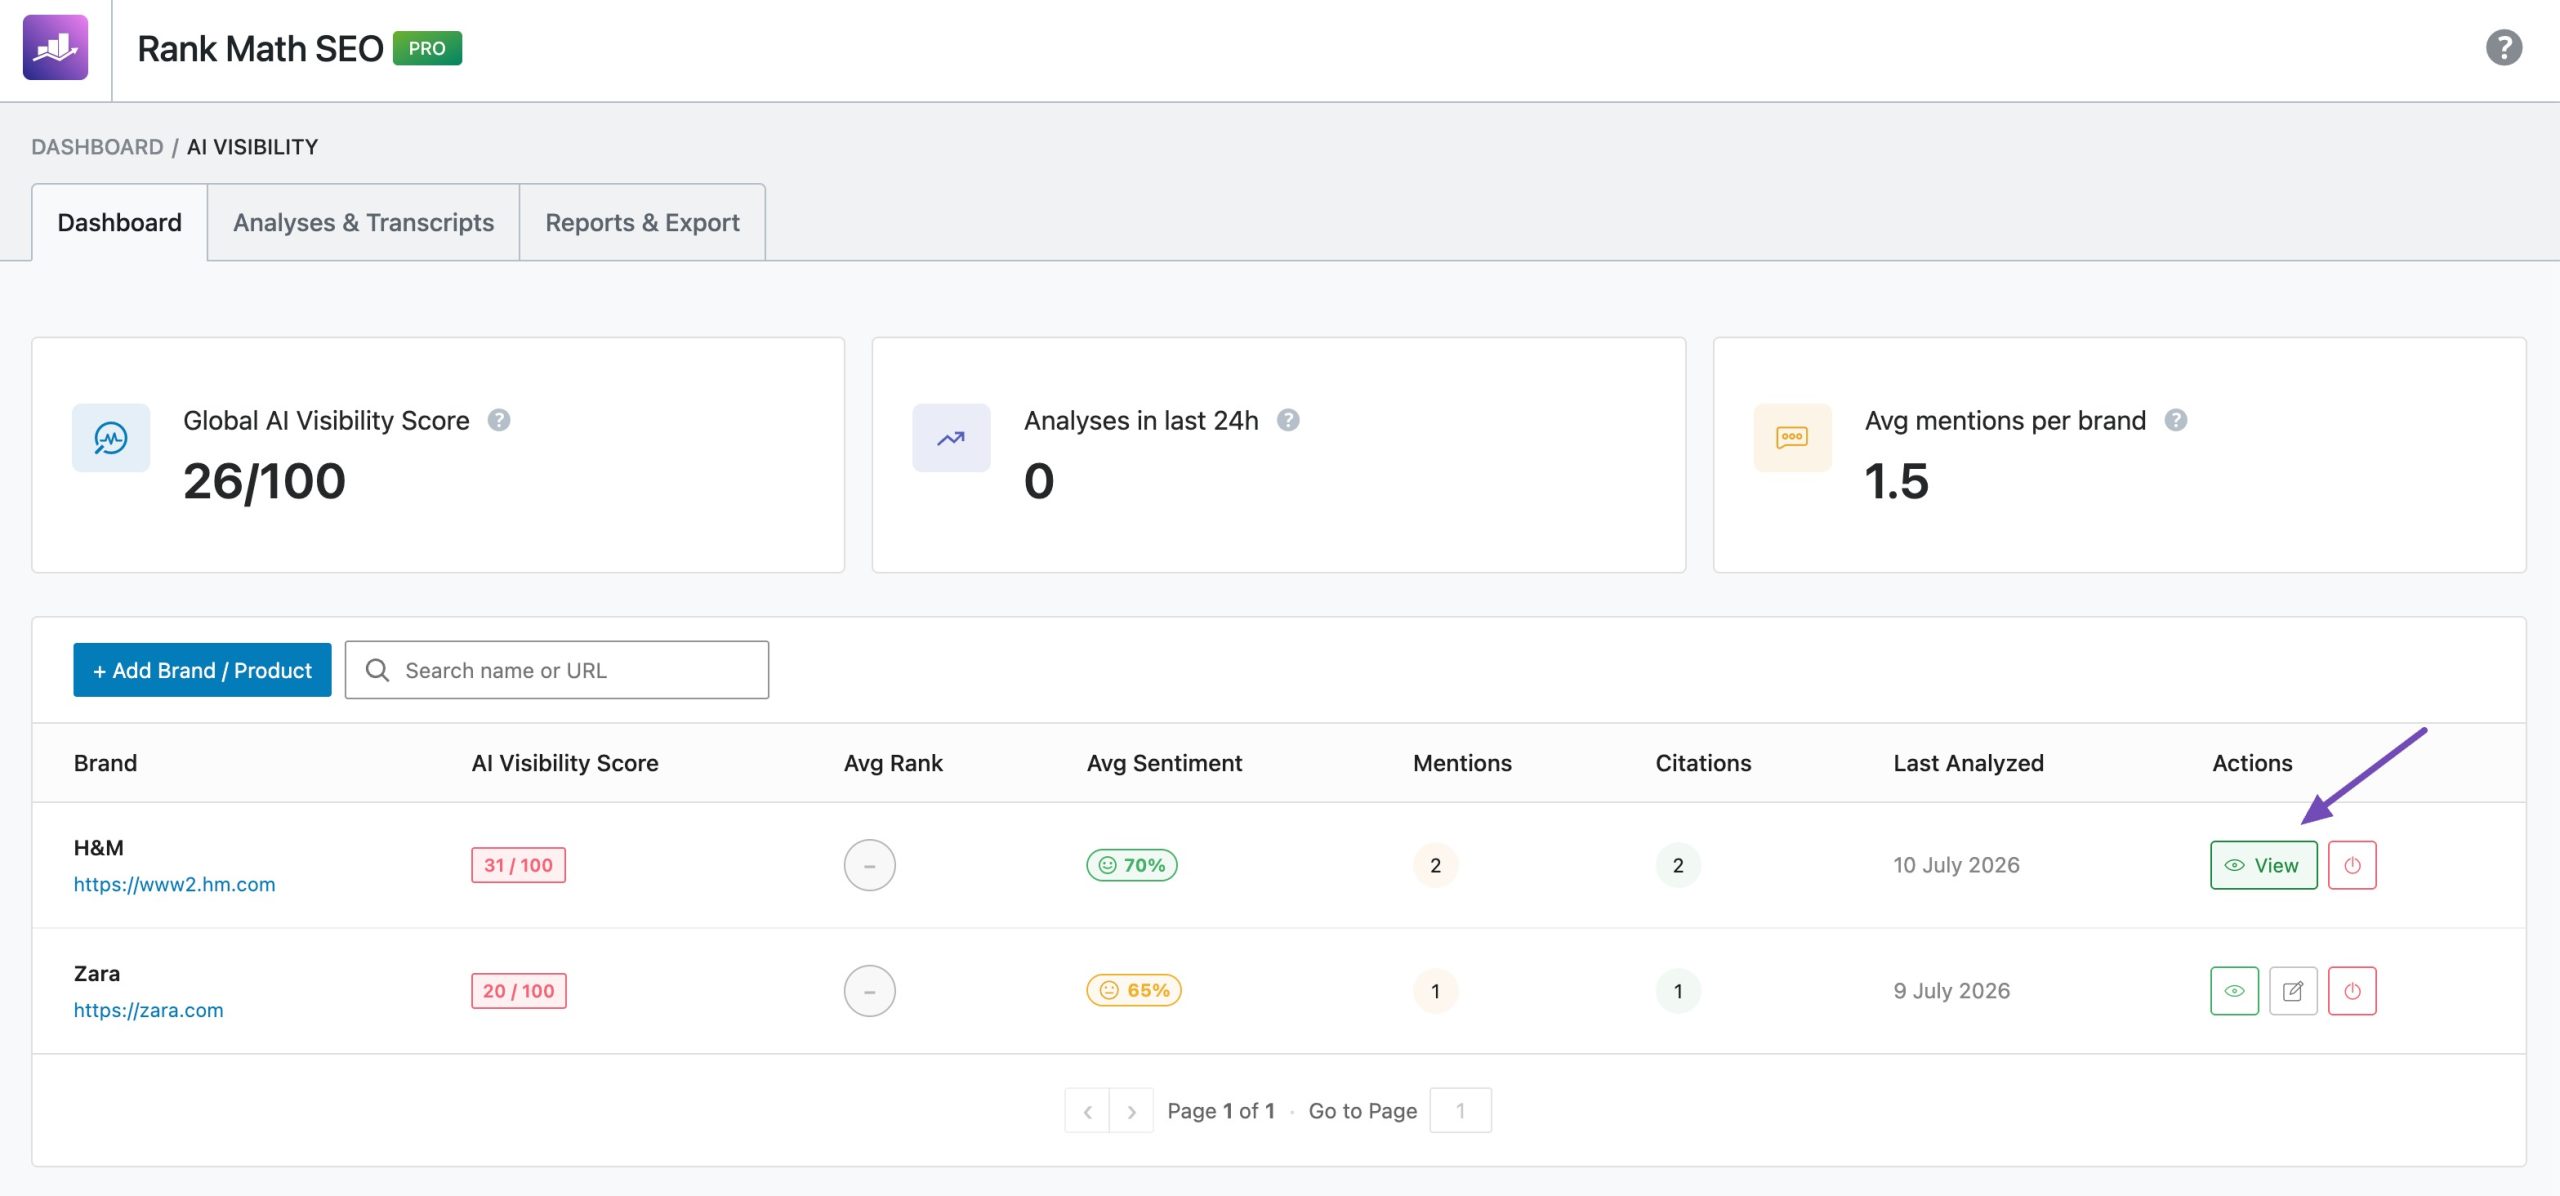The height and width of the screenshot is (1196, 2560).
Task: Click Add Brand / Product button
Action: click(x=202, y=670)
